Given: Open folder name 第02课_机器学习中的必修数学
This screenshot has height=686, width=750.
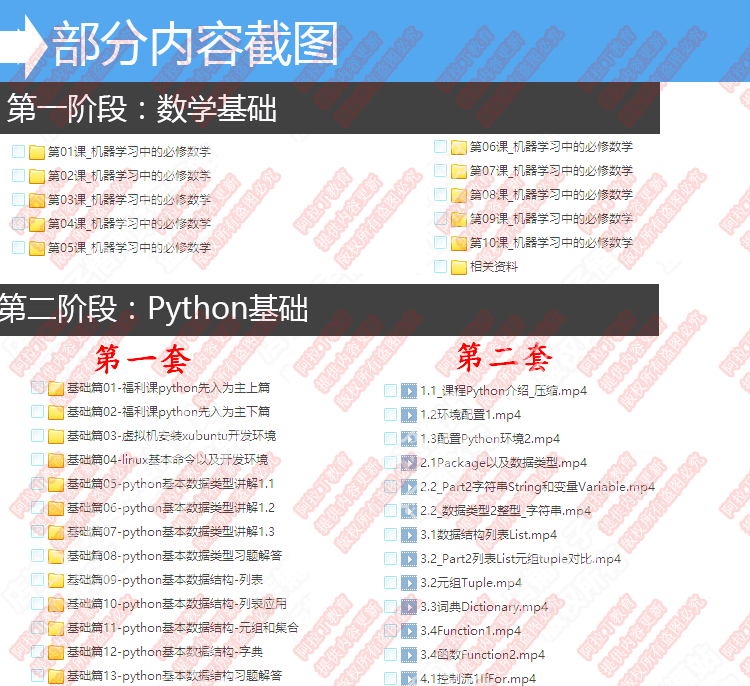Looking at the screenshot, I should click(129, 176).
